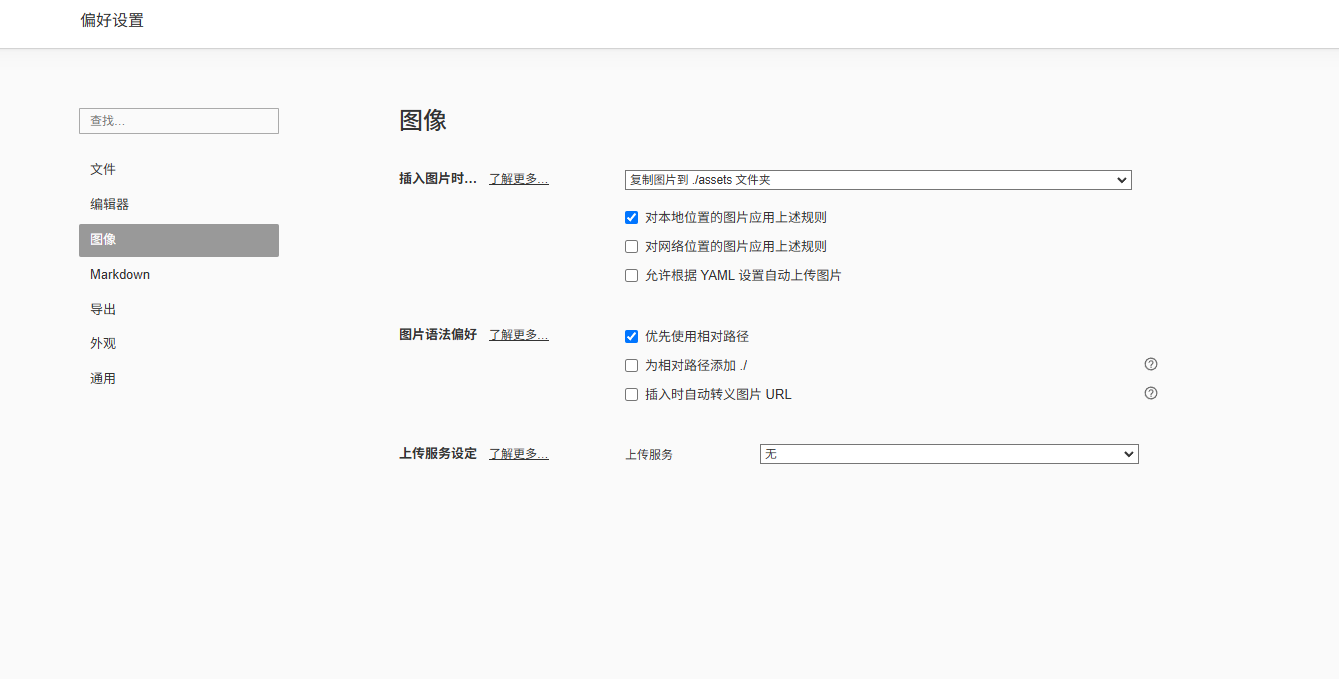Select the 图像 settings section

pos(179,240)
